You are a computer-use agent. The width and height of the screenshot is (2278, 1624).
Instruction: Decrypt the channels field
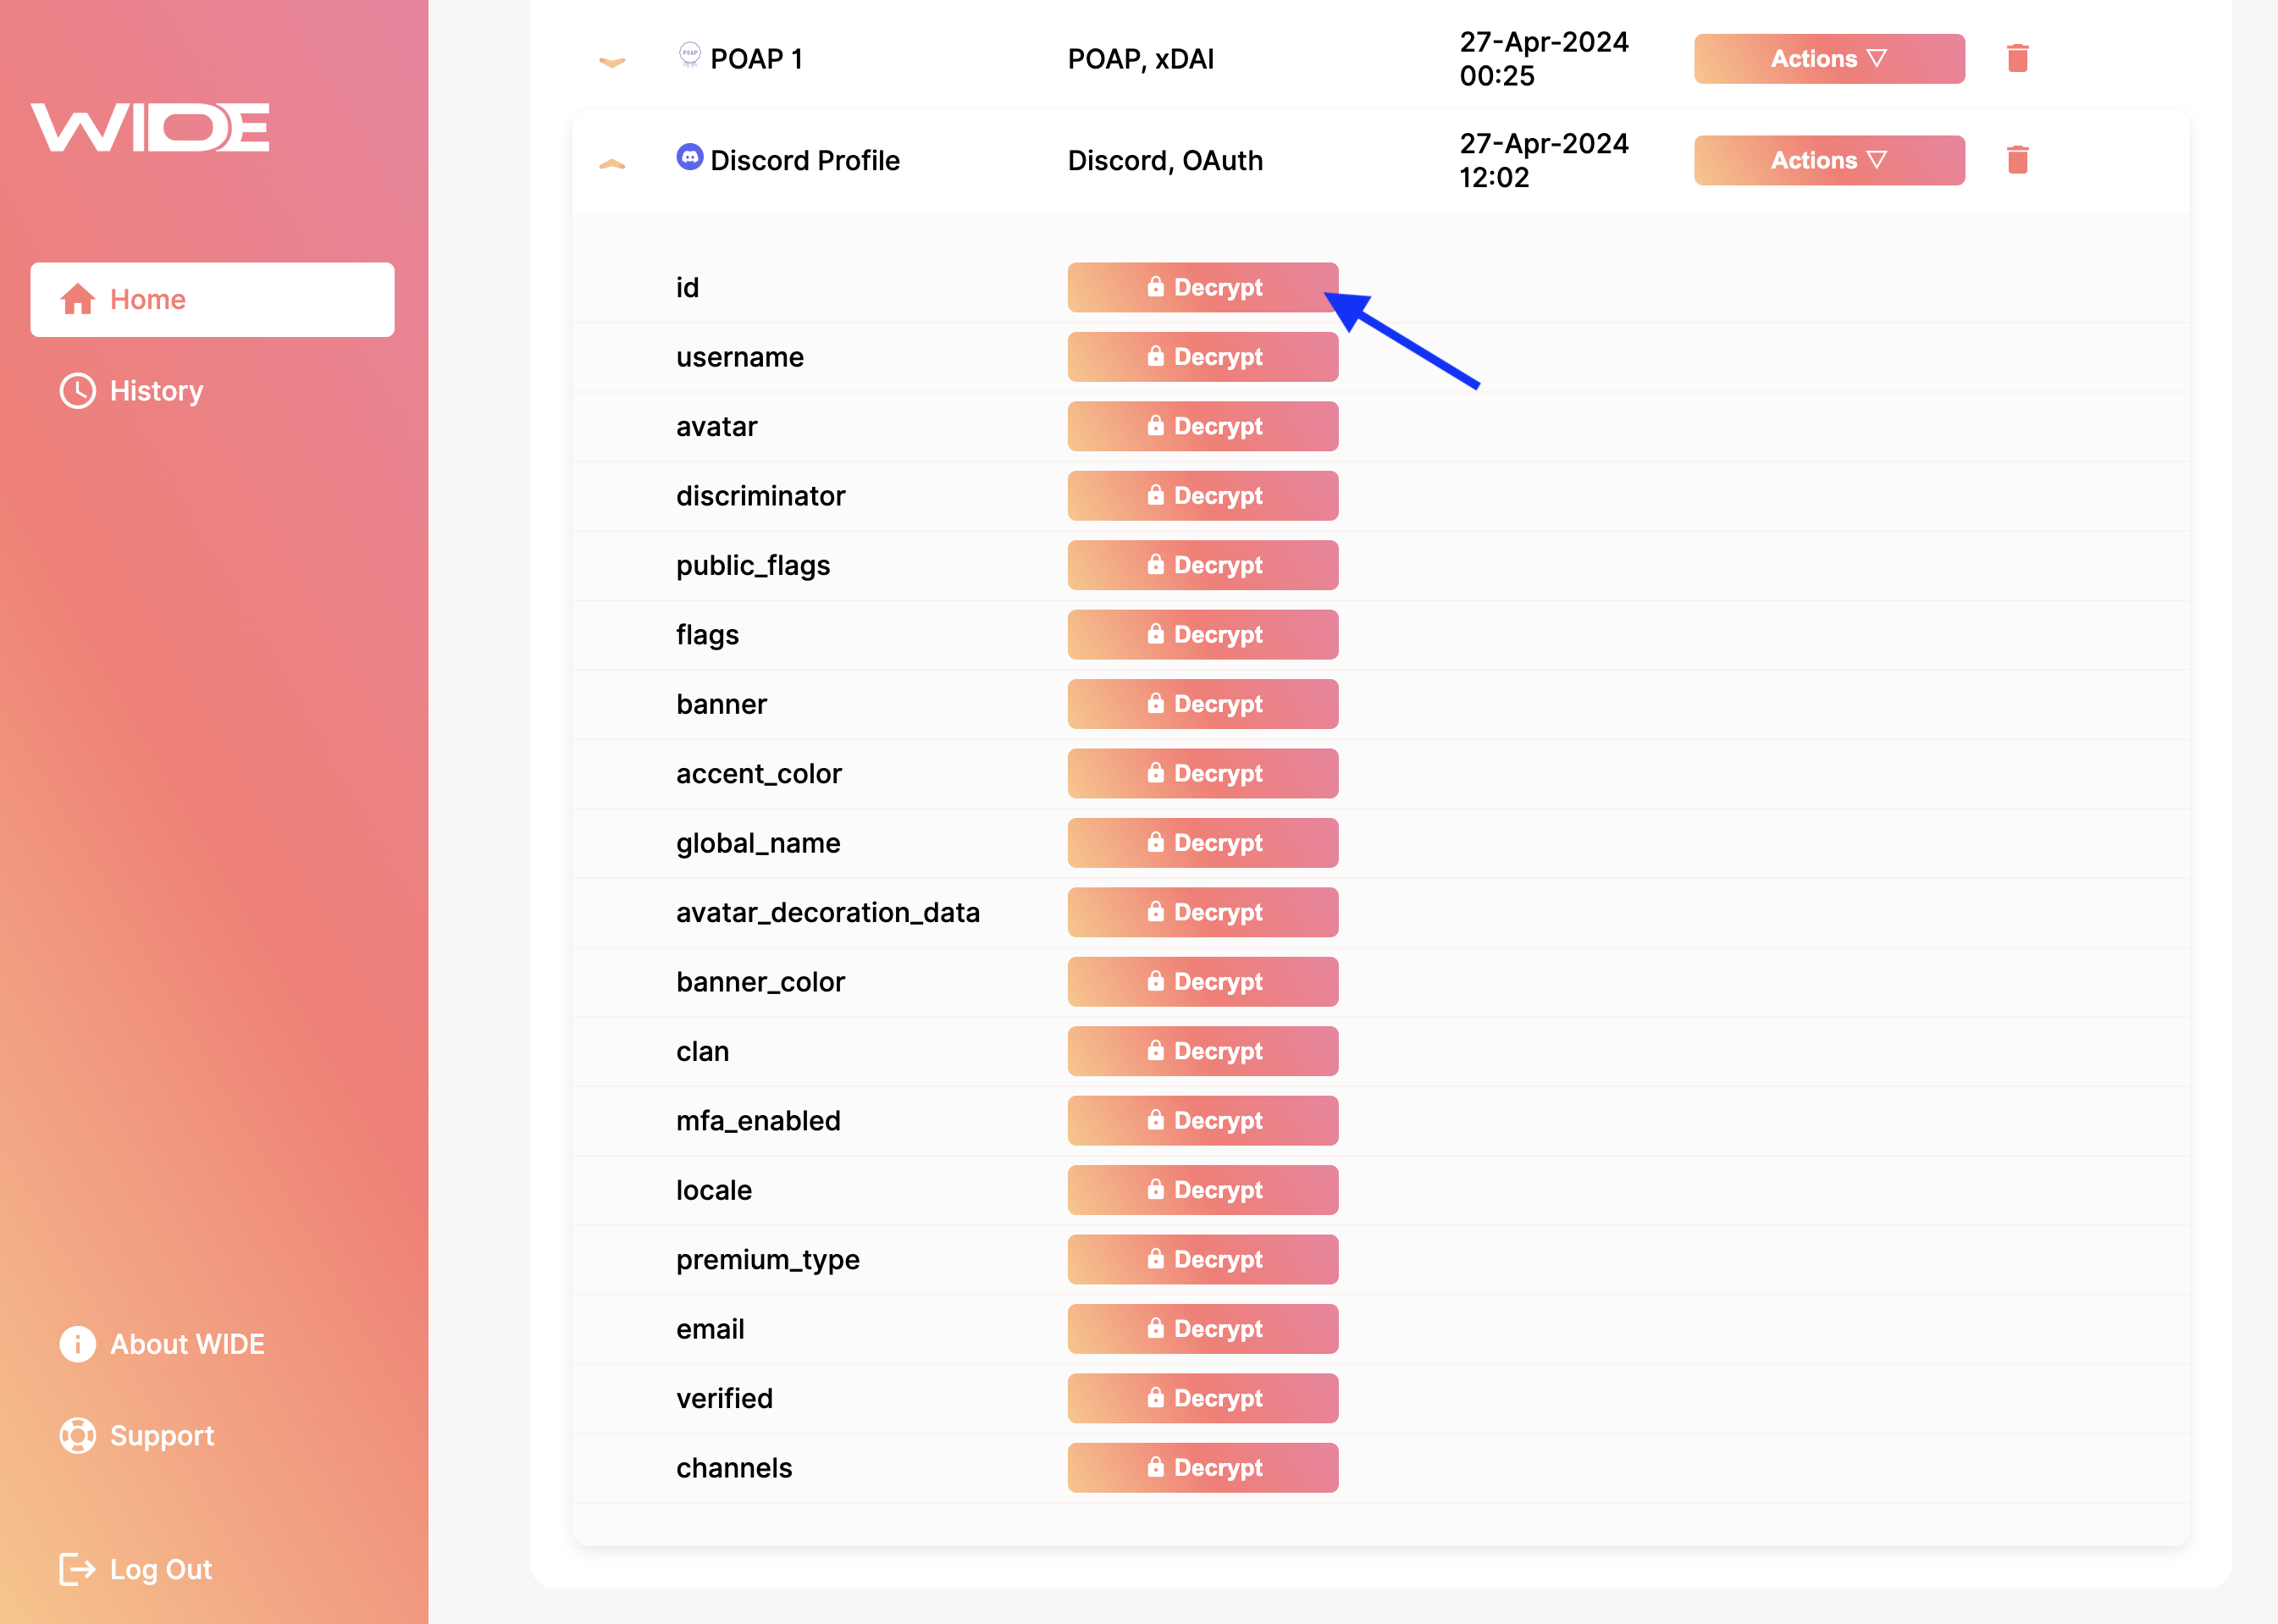click(x=1203, y=1468)
